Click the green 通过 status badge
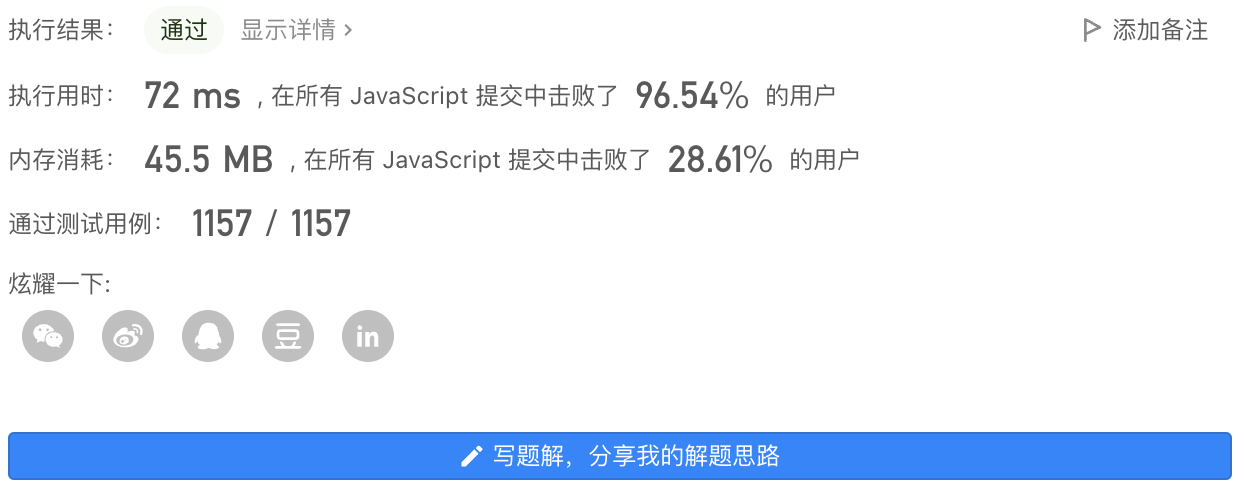1244x490 pixels. click(184, 30)
